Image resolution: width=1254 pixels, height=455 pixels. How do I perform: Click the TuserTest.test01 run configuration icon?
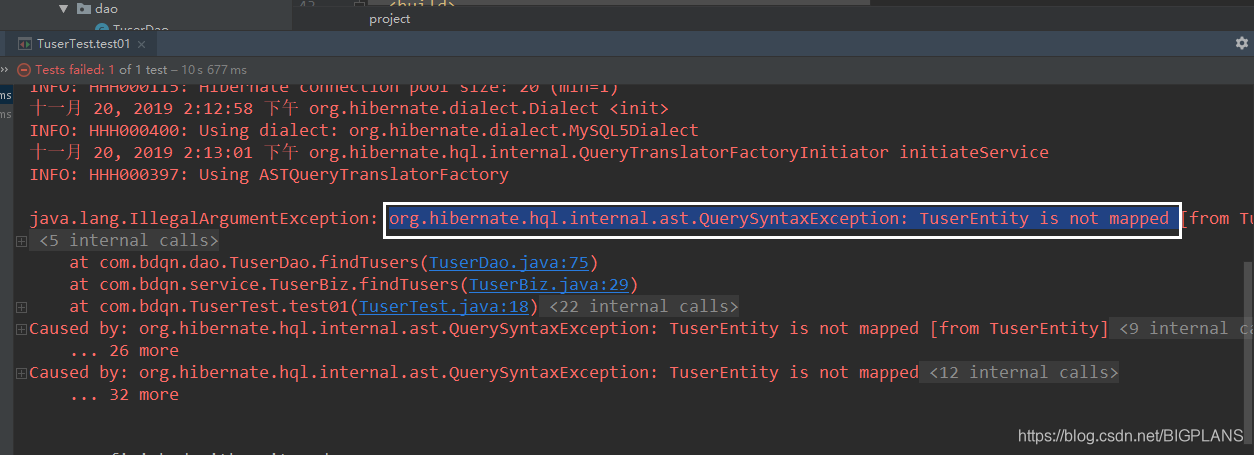[24, 44]
